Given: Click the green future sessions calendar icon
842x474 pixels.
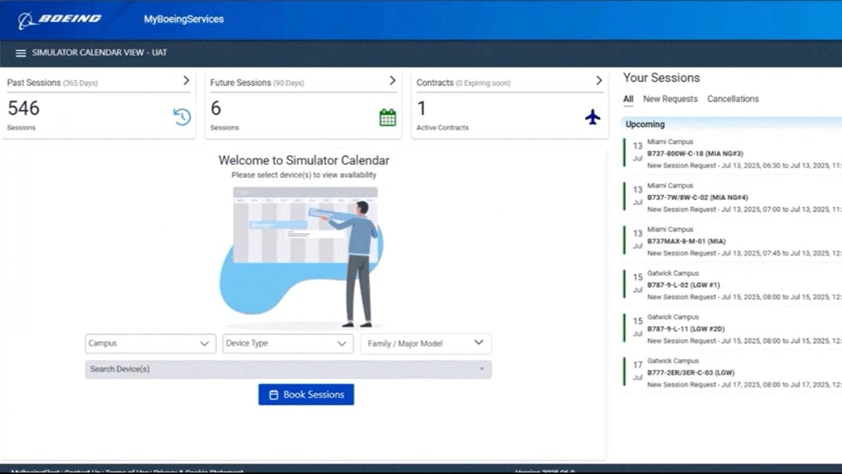Looking at the screenshot, I should [x=387, y=118].
